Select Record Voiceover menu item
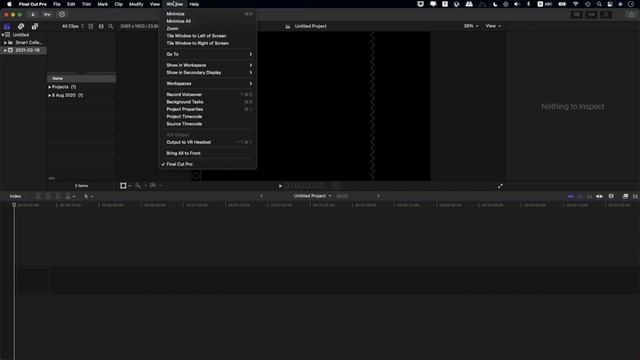Screen dimensions: 640x360 coord(207,94)
